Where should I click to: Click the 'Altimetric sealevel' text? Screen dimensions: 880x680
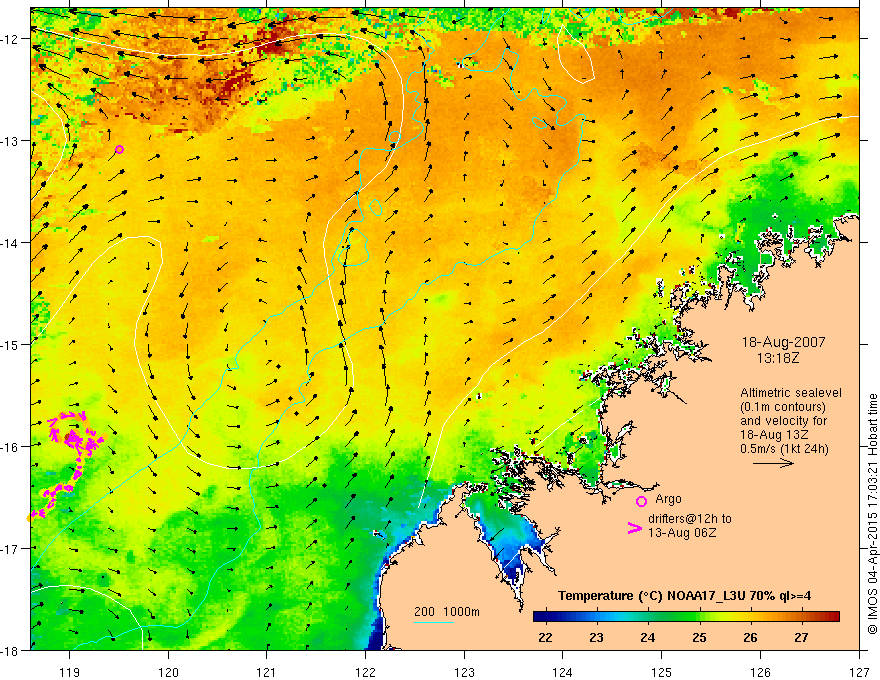point(791,393)
